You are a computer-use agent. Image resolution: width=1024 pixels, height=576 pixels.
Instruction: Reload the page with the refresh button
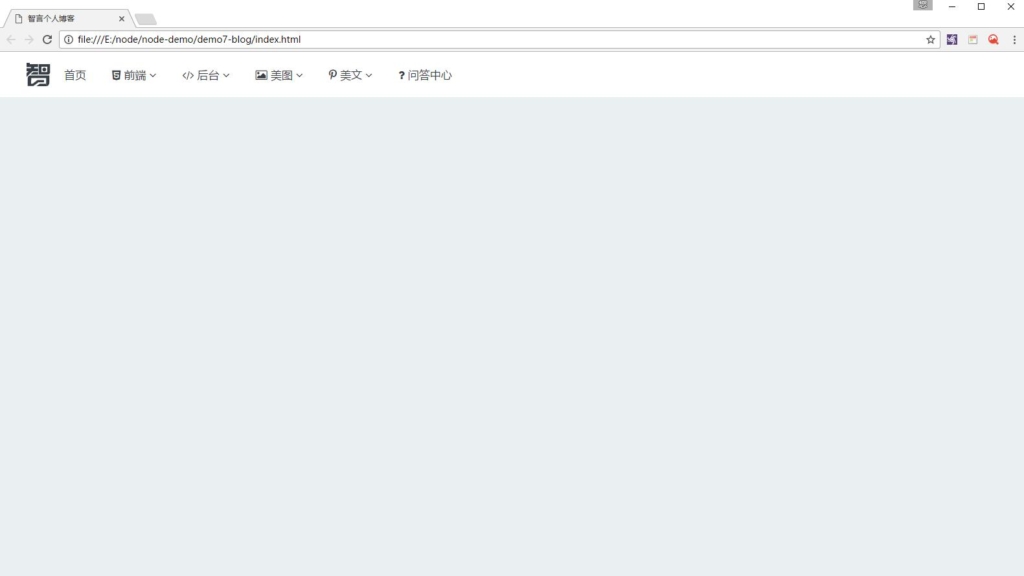[x=47, y=39]
